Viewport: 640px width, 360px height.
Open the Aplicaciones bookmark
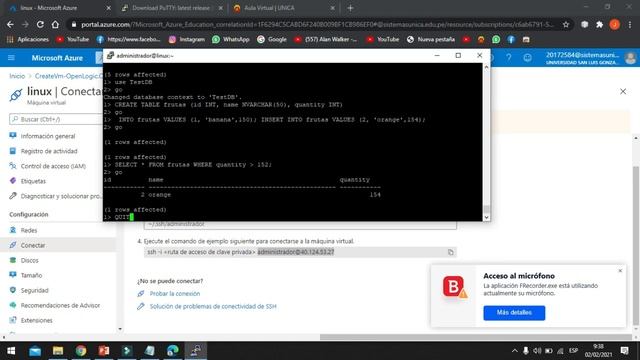tap(28, 40)
